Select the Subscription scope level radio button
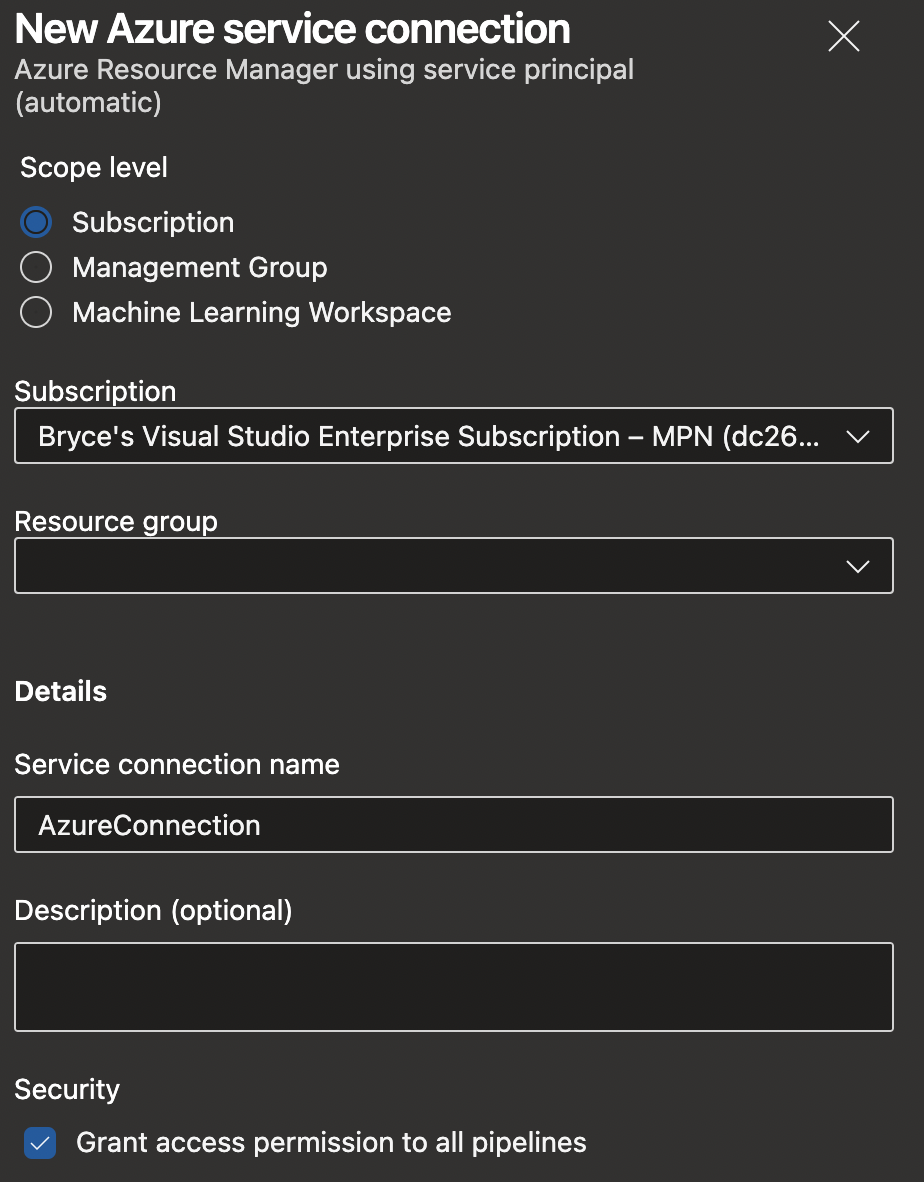This screenshot has width=924, height=1182. click(36, 222)
